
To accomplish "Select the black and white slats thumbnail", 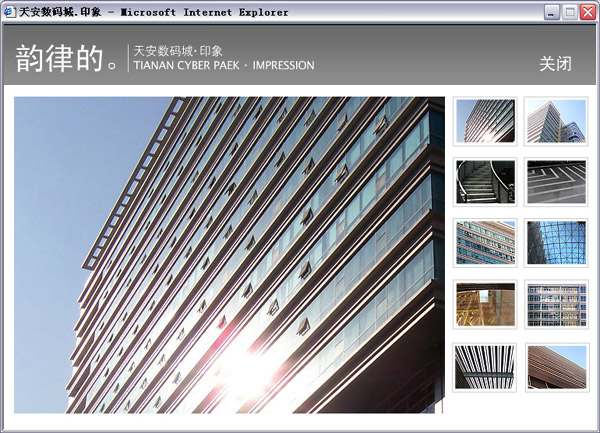I will click(x=484, y=367).
